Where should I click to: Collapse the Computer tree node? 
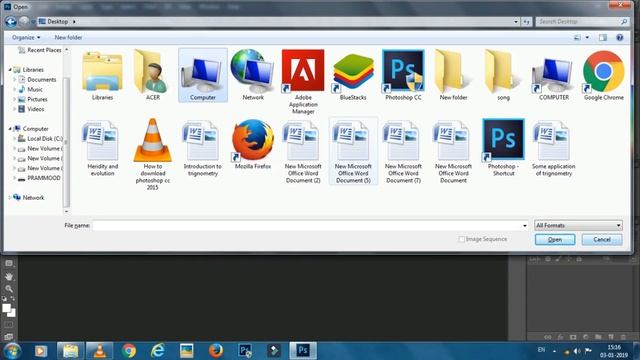(10, 129)
